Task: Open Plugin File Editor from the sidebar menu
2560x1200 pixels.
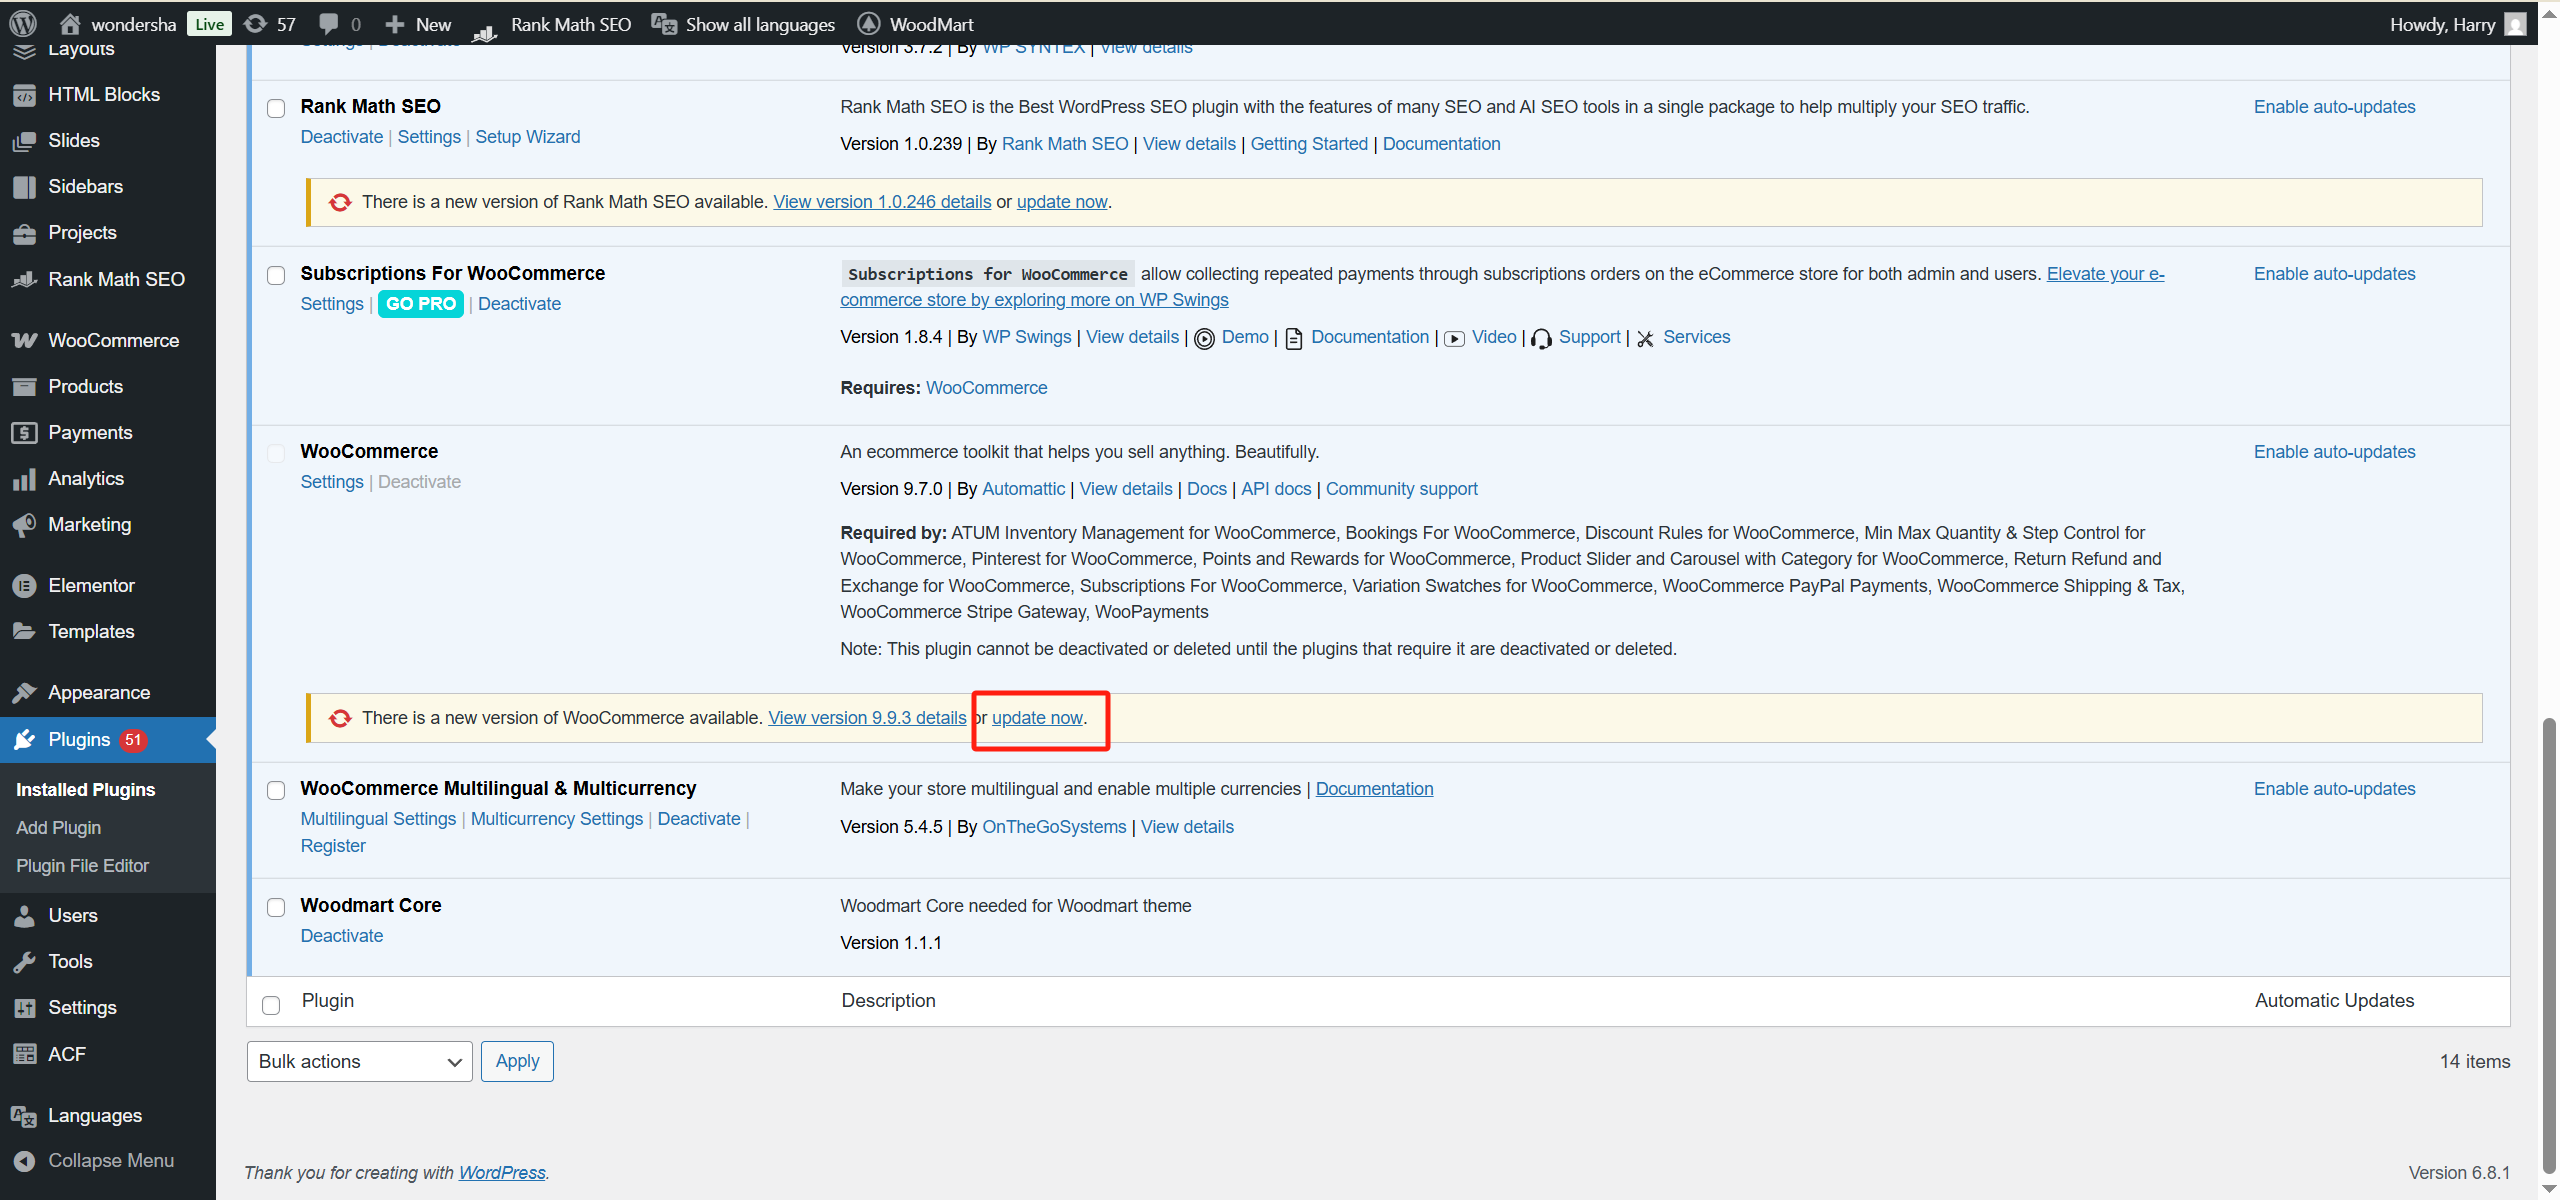Action: [83, 865]
